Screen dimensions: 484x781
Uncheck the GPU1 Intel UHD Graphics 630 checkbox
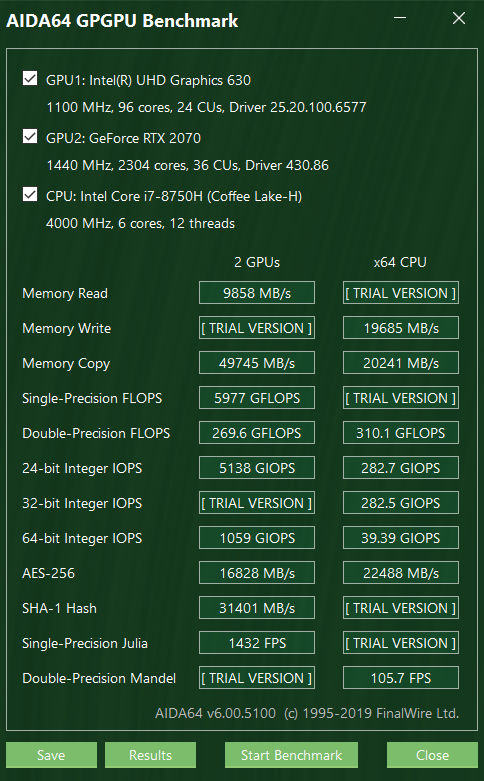coord(30,79)
